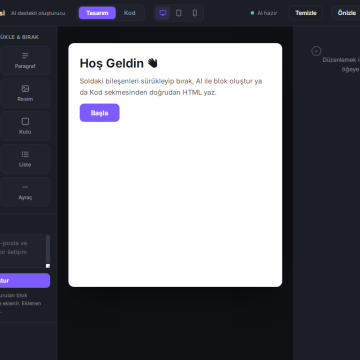Grab the prompt text area resize handle
Viewport: 360px width, 360px height.
(48, 266)
